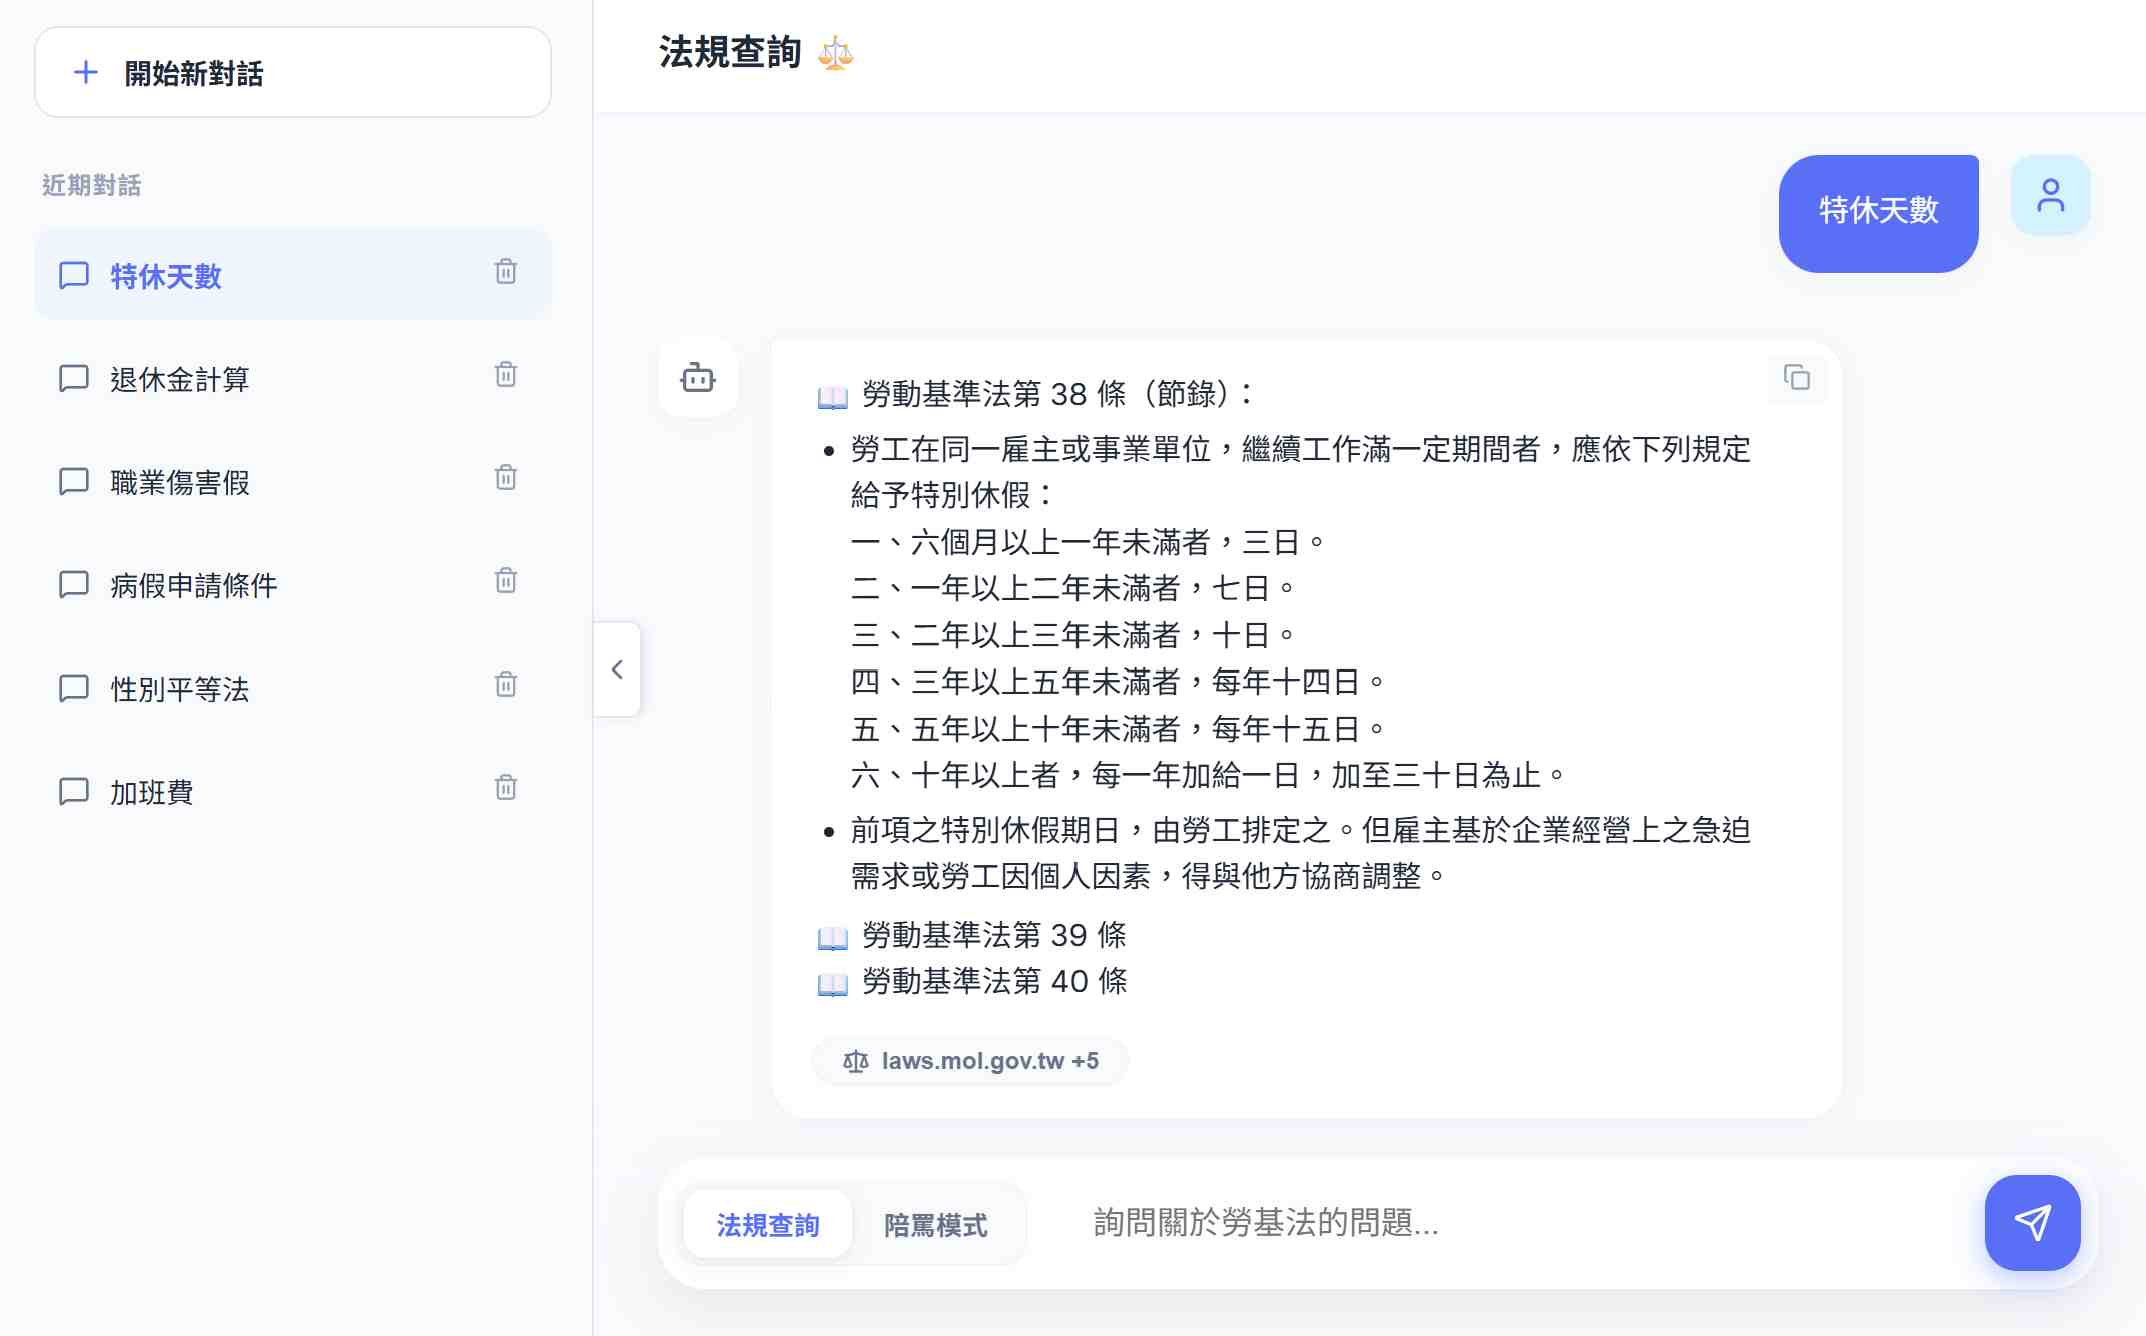
Task: Open the 性別平等法 conversation
Action: pos(180,689)
